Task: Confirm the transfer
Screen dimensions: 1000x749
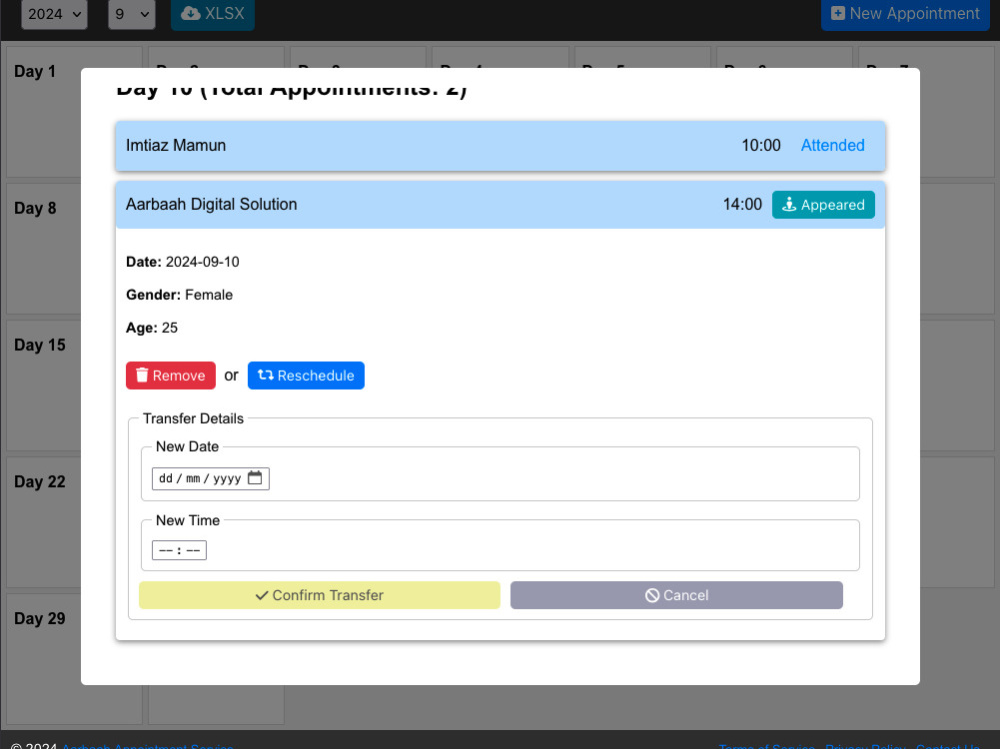Action: [320, 595]
